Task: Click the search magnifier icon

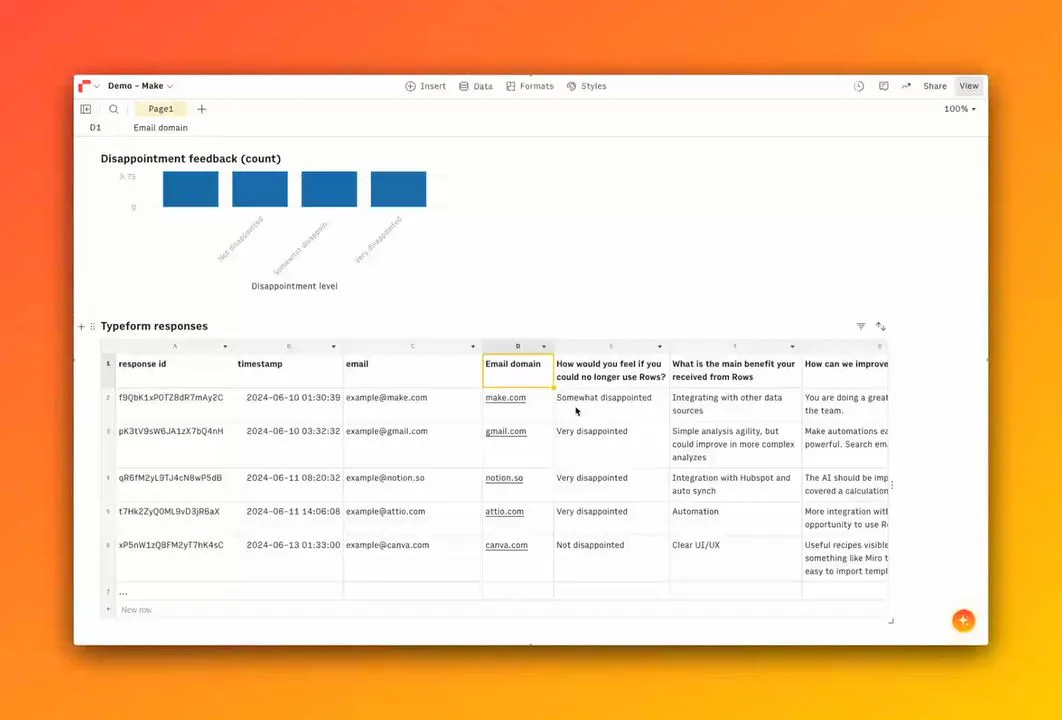Action: click(114, 109)
